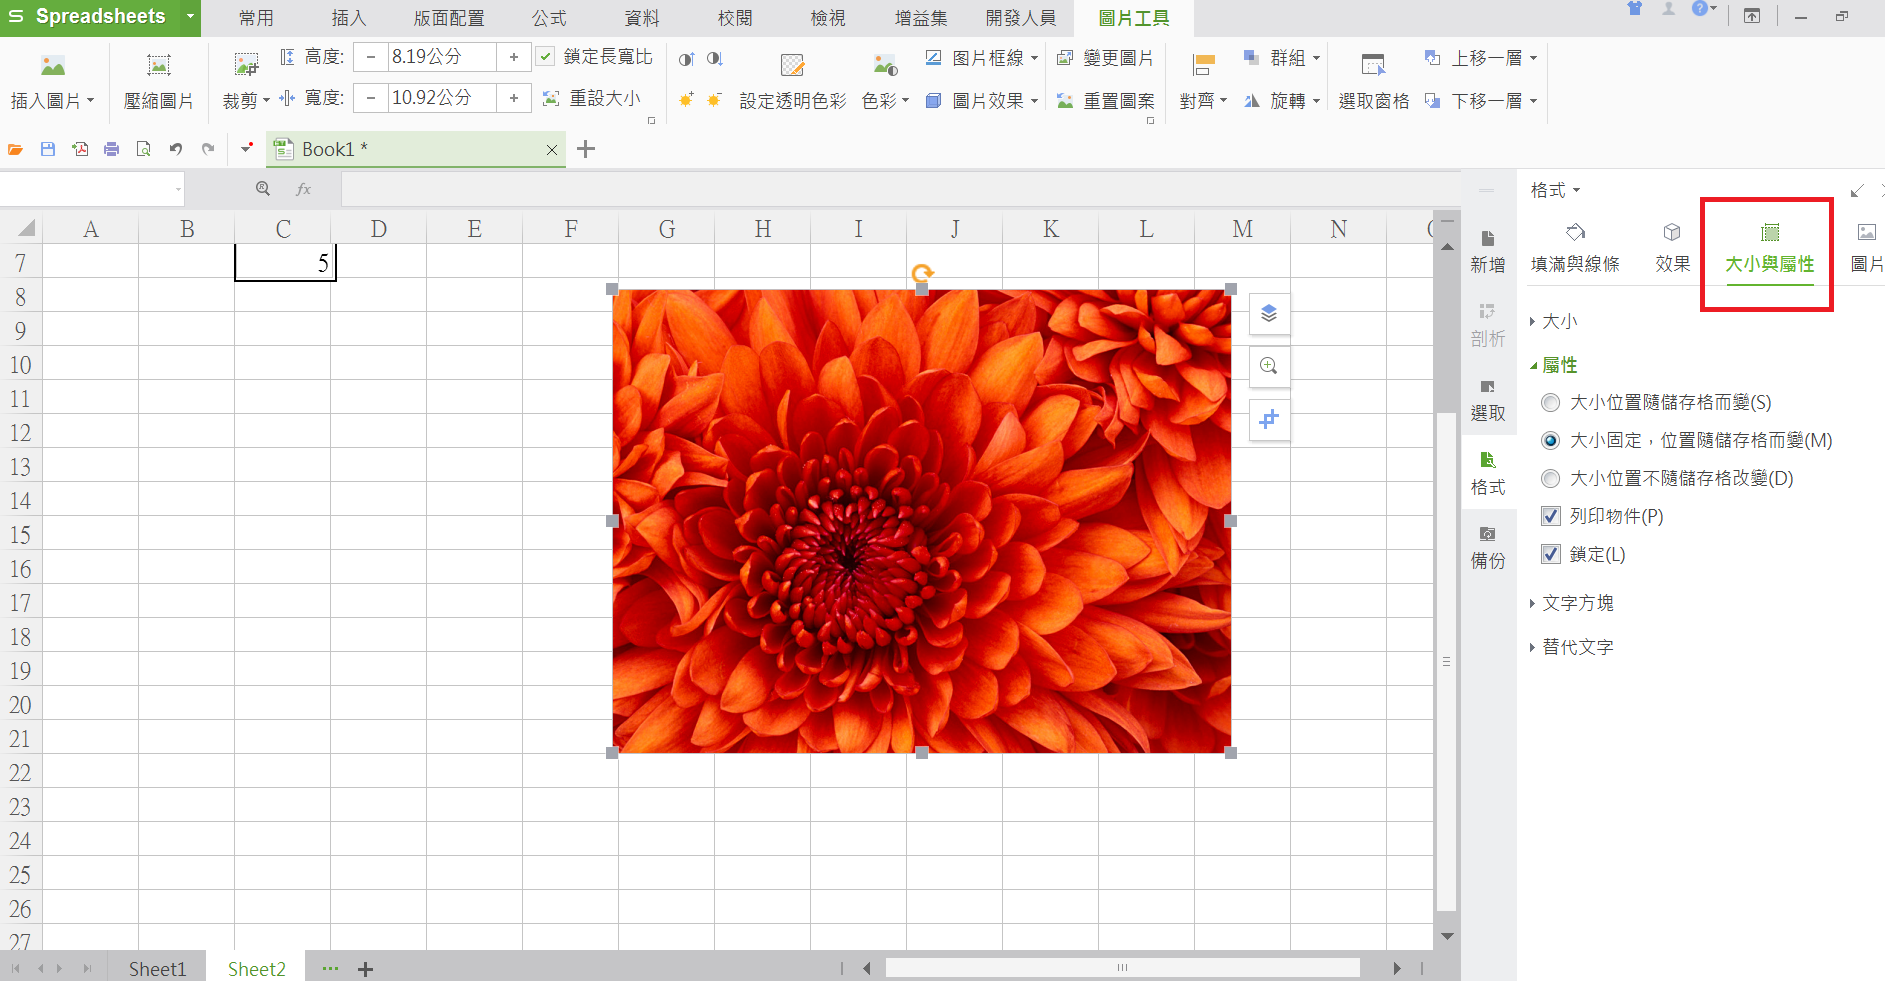This screenshot has height=981, width=1885.
Task: Expand the Alt Text (替代文字) section
Action: pos(1572,647)
